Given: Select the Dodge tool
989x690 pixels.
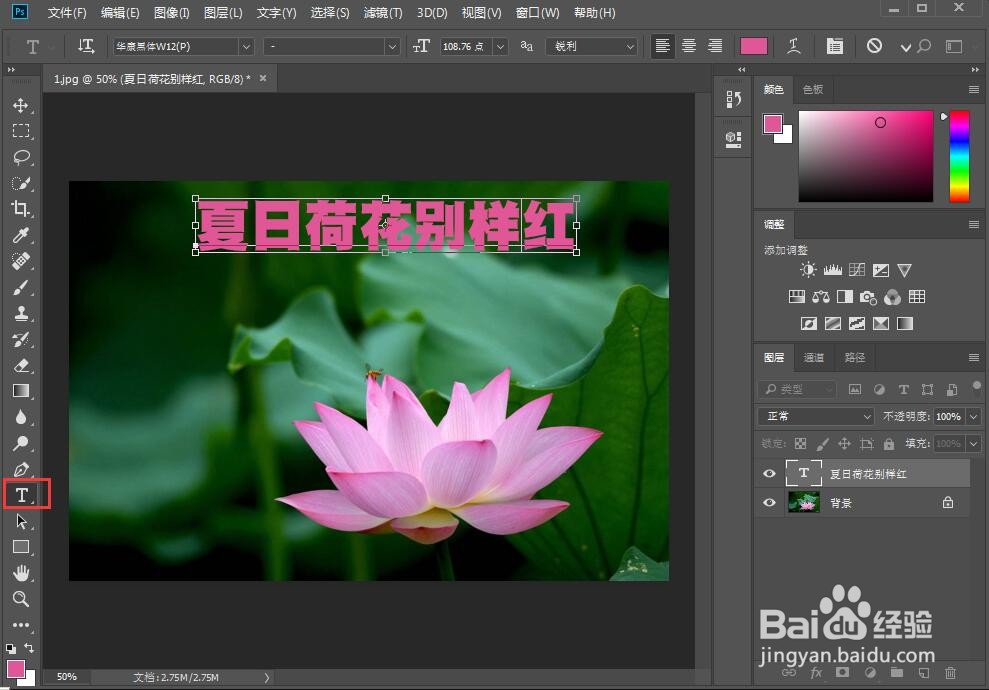Looking at the screenshot, I should pyautogui.click(x=21, y=443).
